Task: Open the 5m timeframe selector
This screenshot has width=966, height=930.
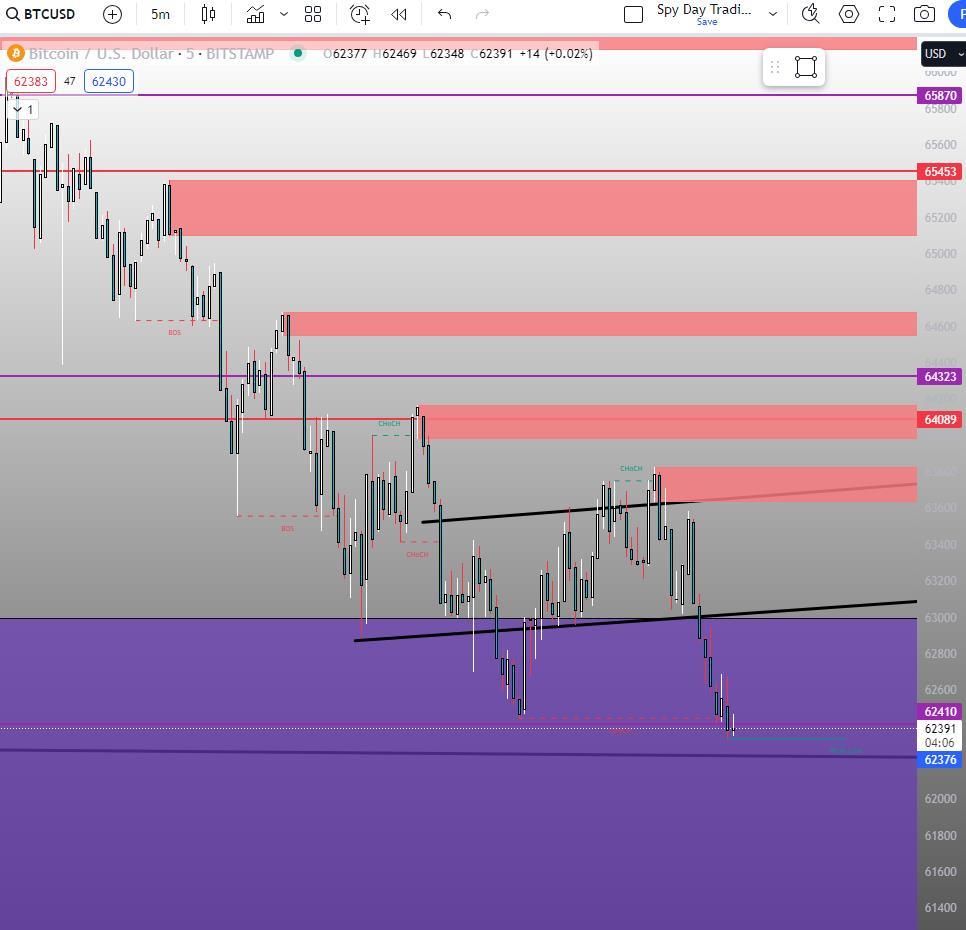Action: click(x=160, y=14)
